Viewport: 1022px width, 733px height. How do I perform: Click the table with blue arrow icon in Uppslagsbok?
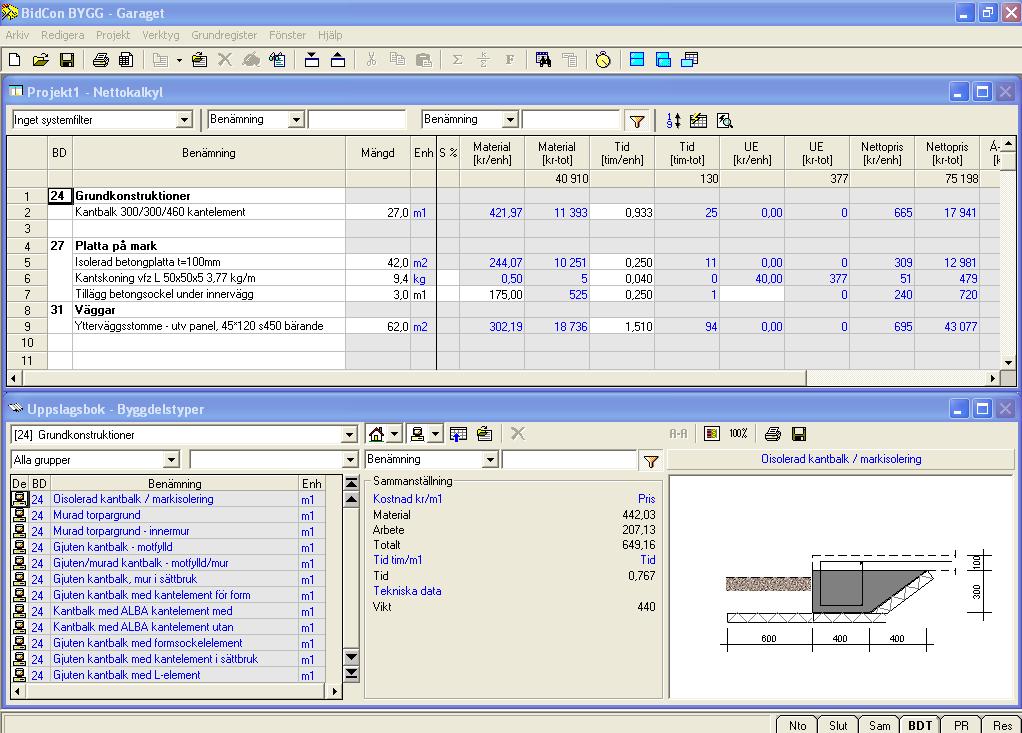point(458,434)
